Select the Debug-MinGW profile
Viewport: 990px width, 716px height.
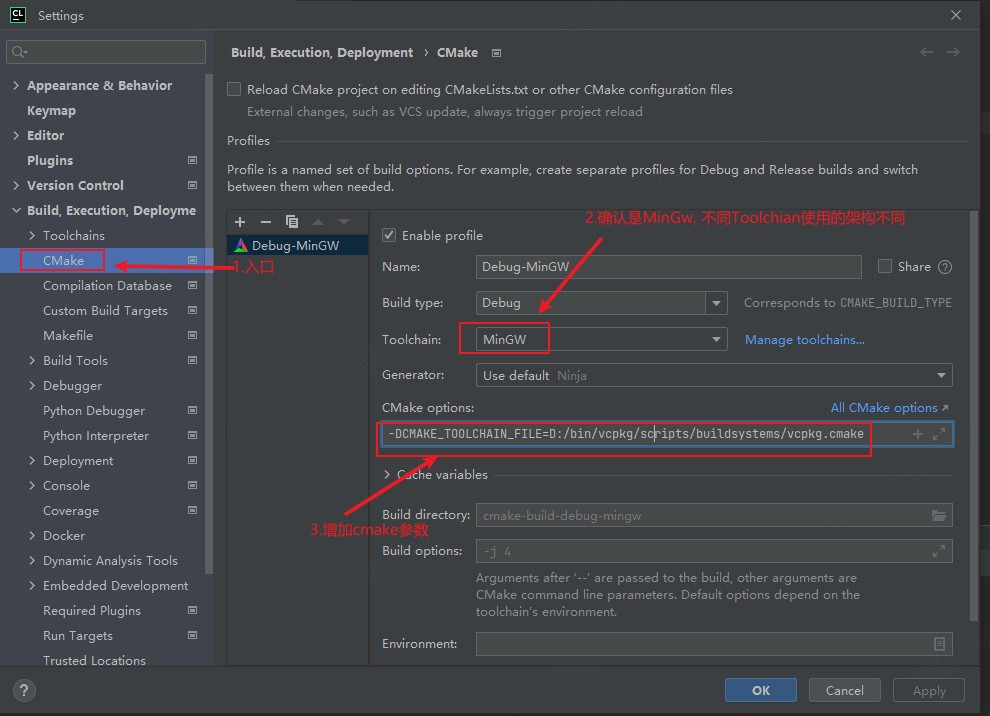click(295, 245)
